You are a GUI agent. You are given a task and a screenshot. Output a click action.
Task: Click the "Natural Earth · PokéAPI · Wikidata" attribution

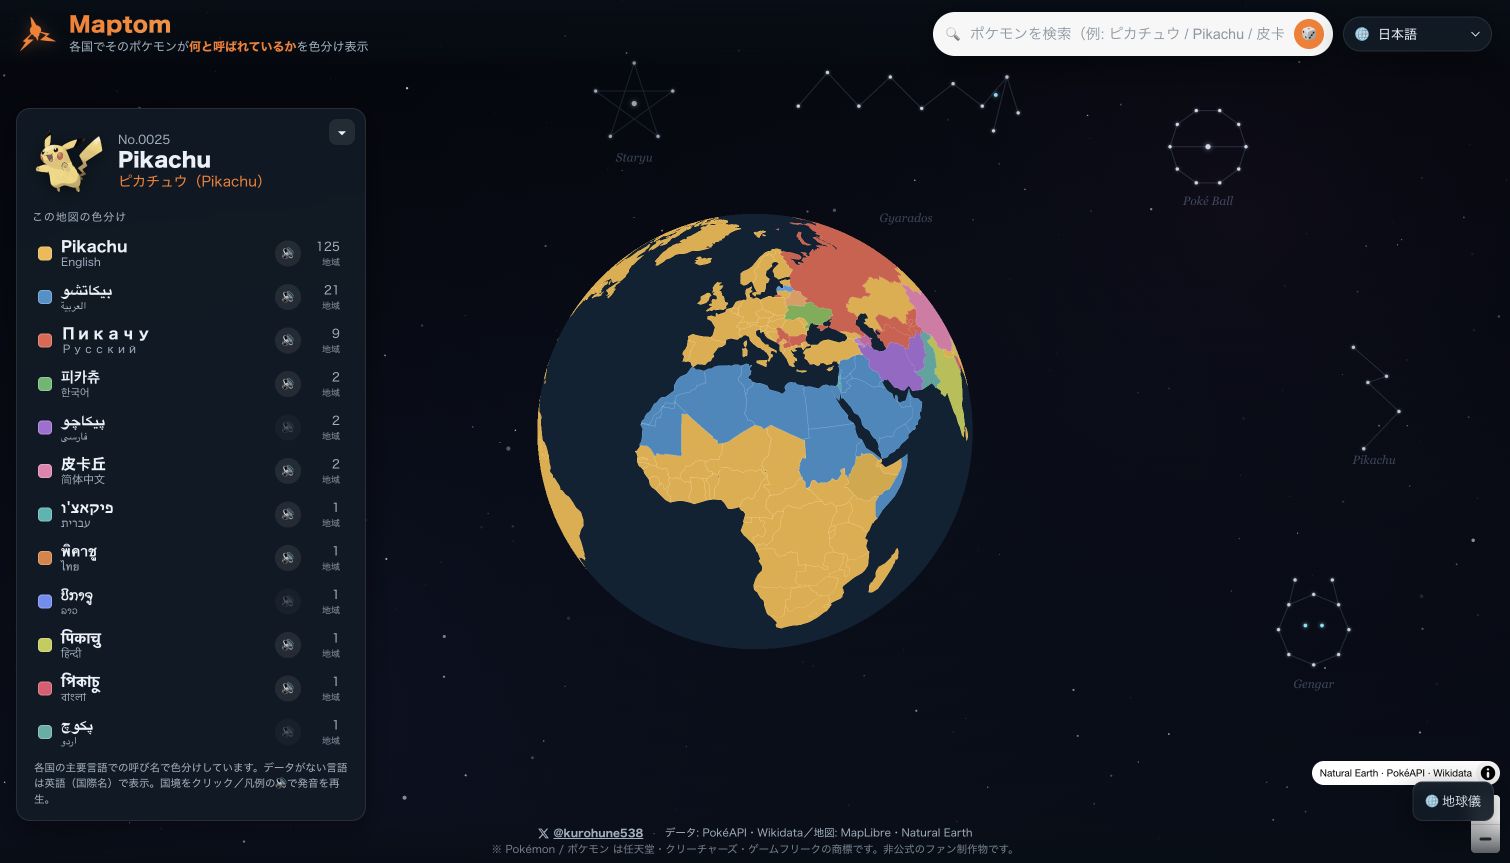(x=1396, y=773)
